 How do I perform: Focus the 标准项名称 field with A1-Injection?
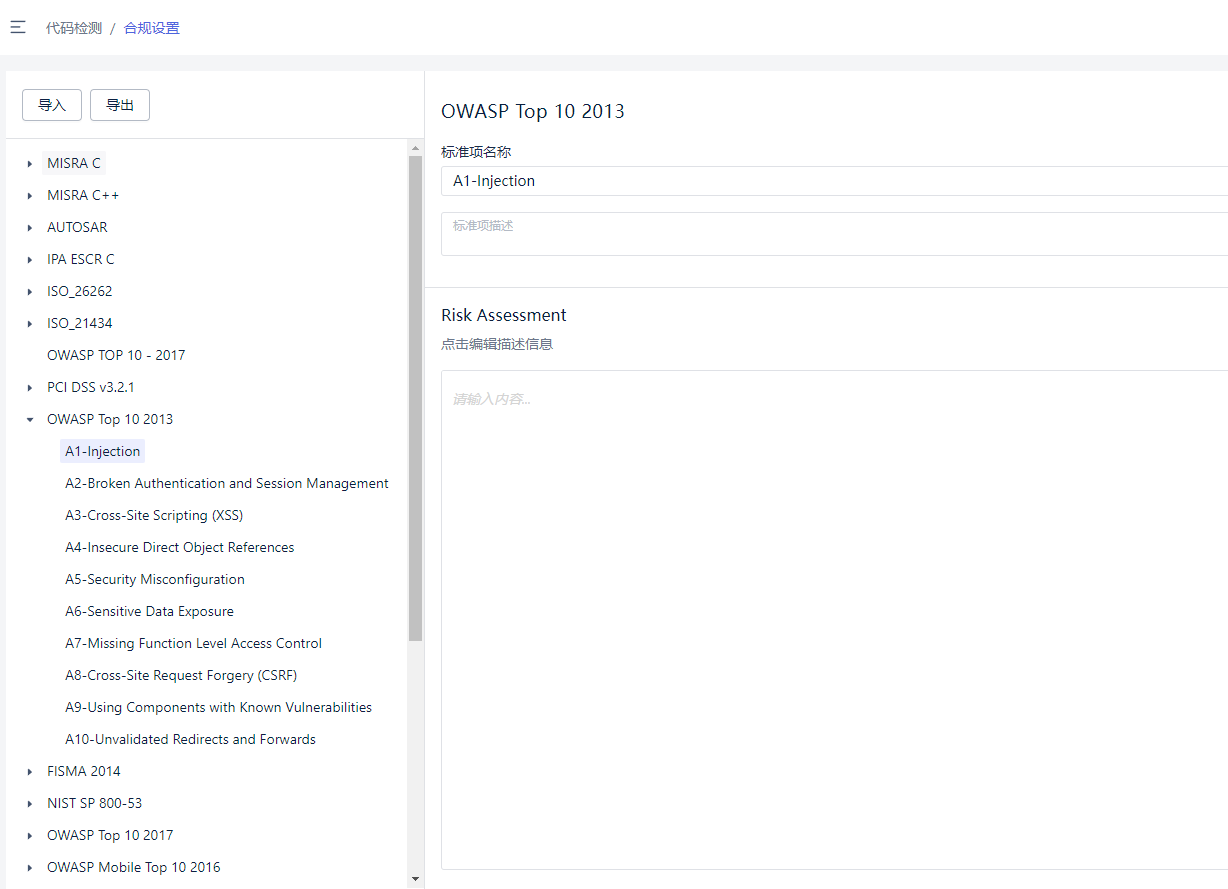[x=834, y=181]
